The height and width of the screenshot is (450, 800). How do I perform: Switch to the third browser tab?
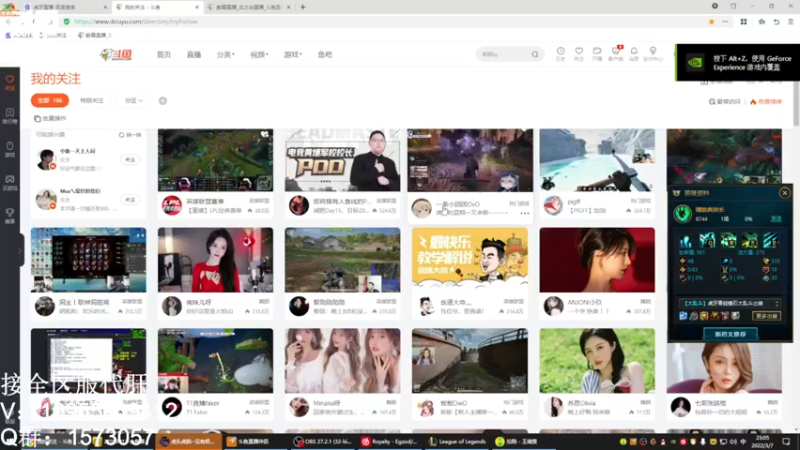click(x=249, y=7)
